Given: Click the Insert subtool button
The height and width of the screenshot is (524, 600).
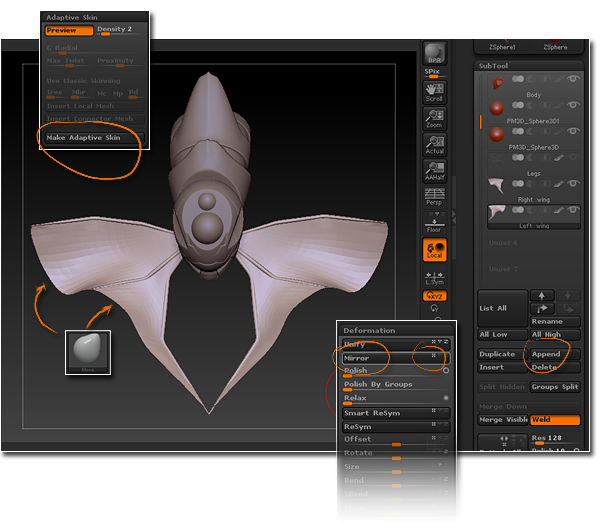Looking at the screenshot, I should pyautogui.click(x=502, y=367).
